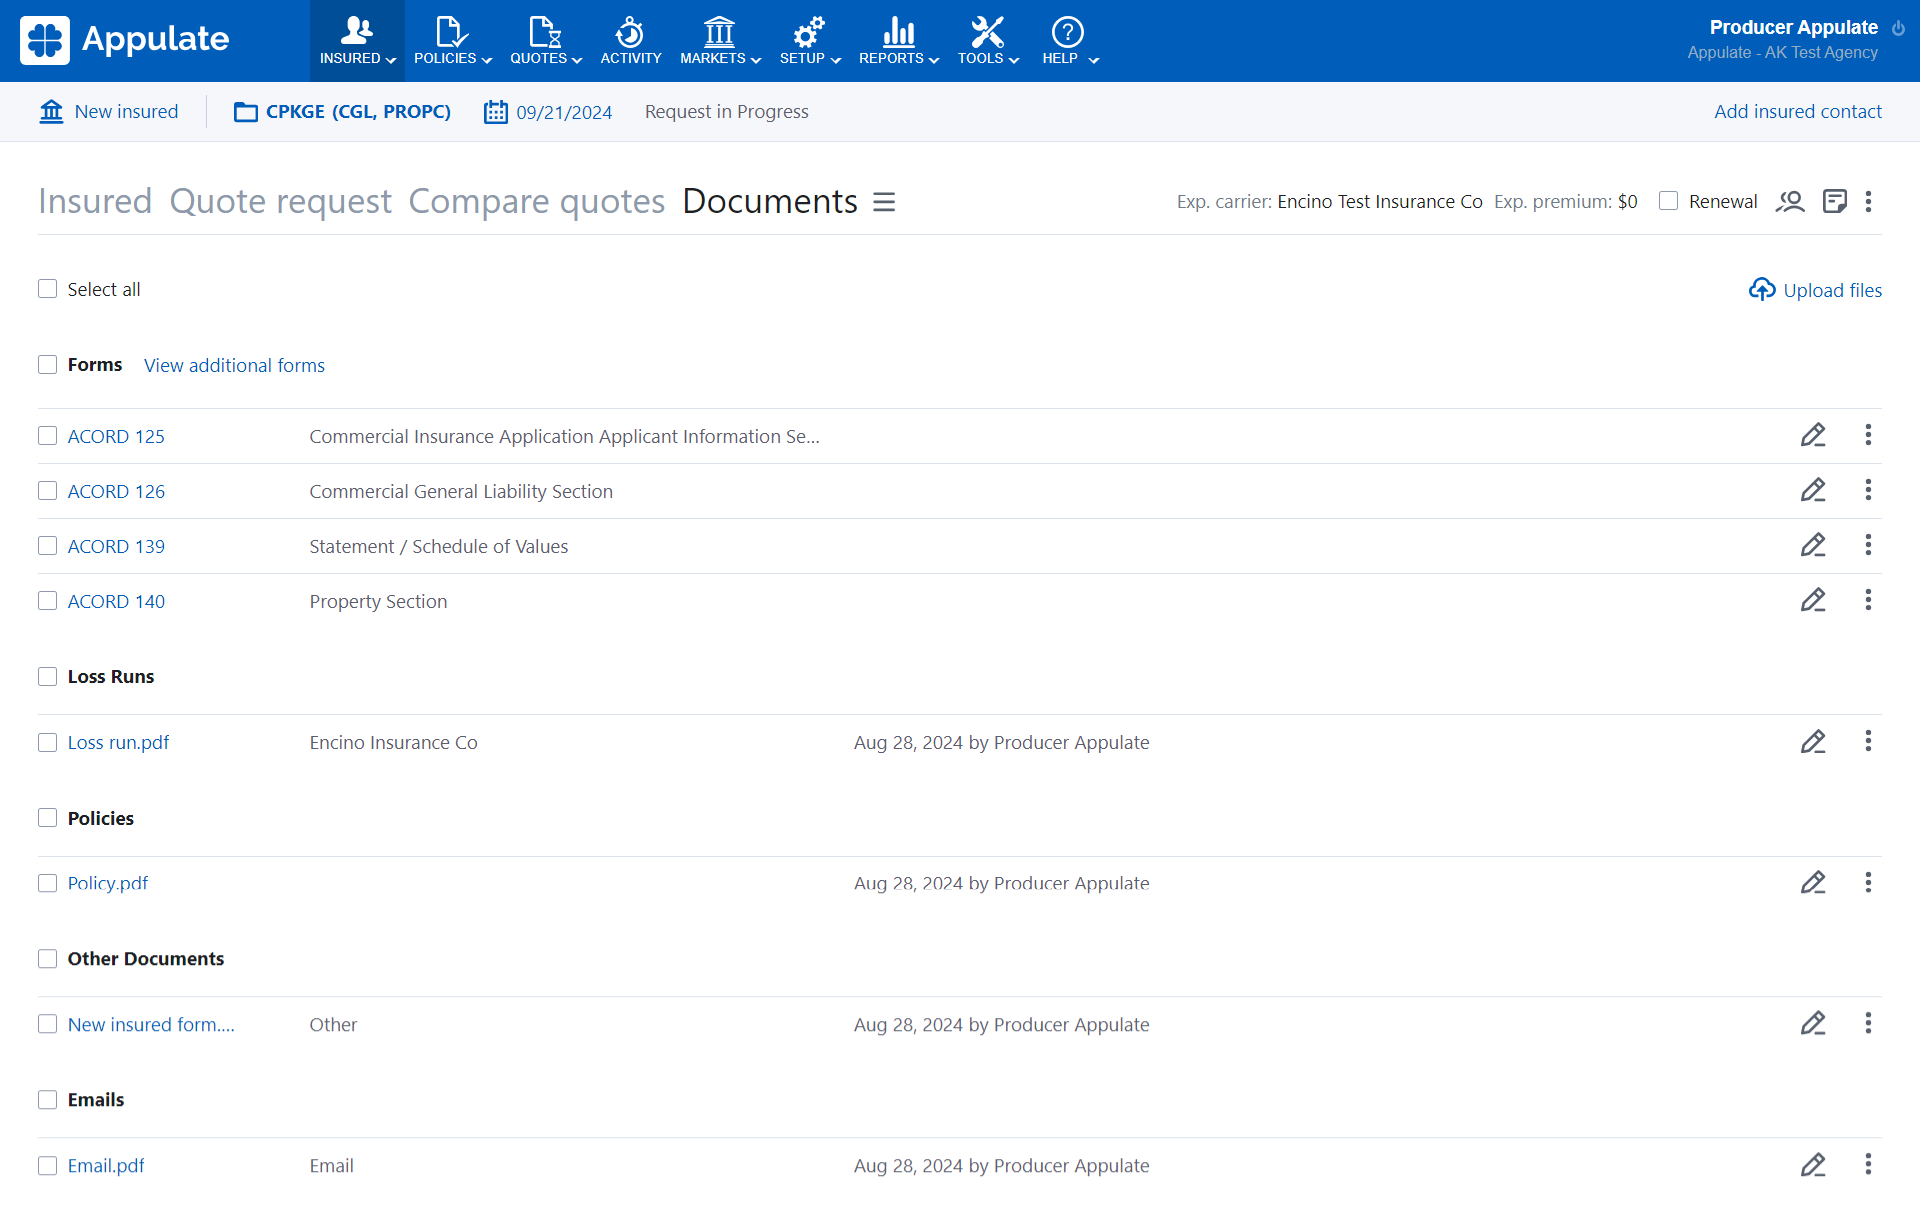Click View additional forms link
The height and width of the screenshot is (1206, 1920).
(x=234, y=365)
